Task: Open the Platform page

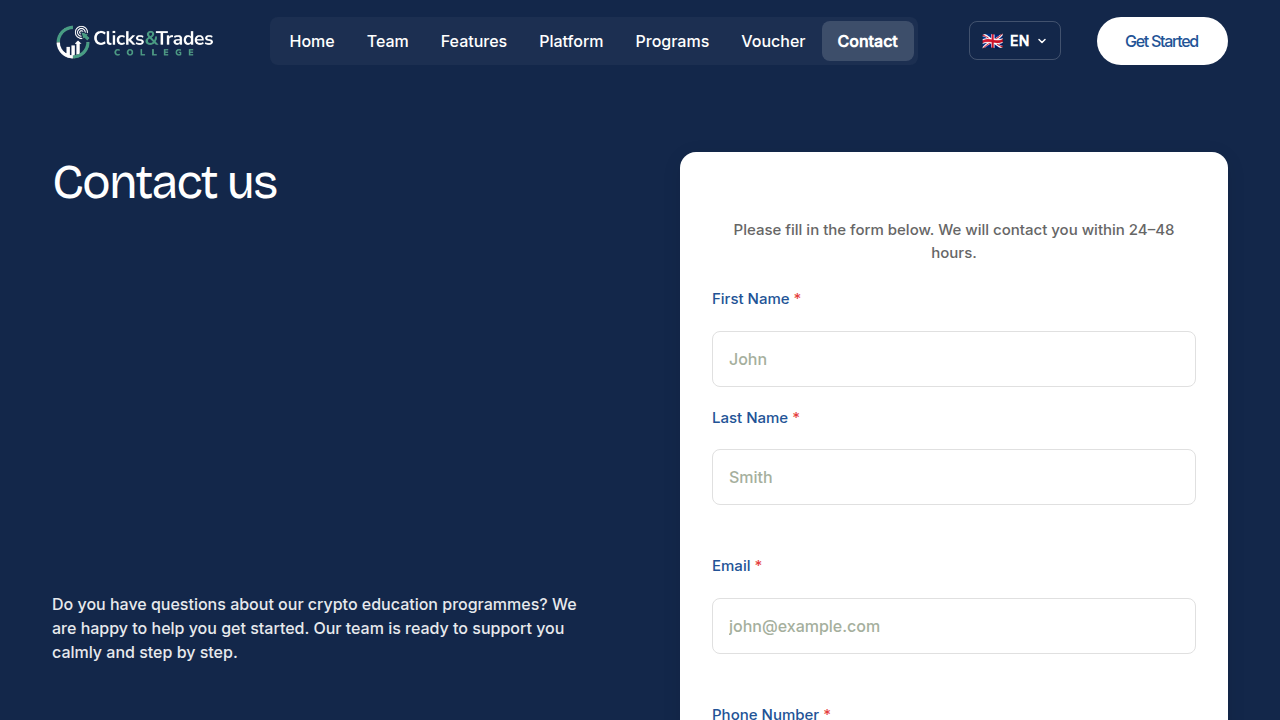Action: 571,41
